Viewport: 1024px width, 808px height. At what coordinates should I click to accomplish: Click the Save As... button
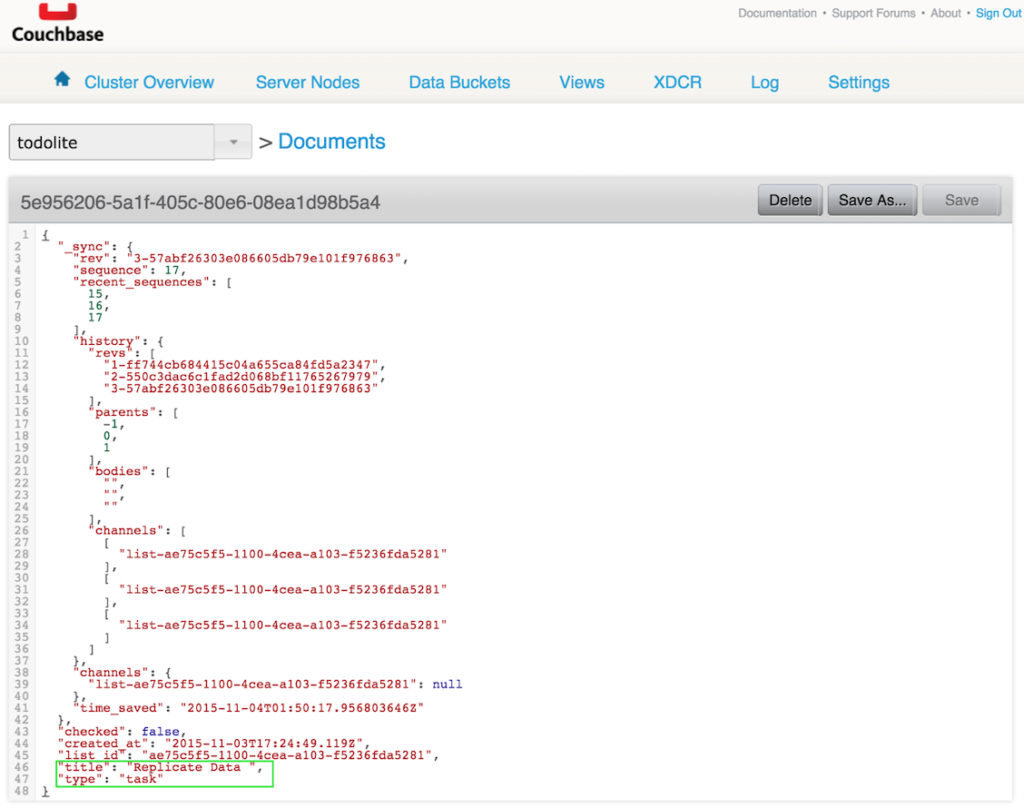(871, 200)
